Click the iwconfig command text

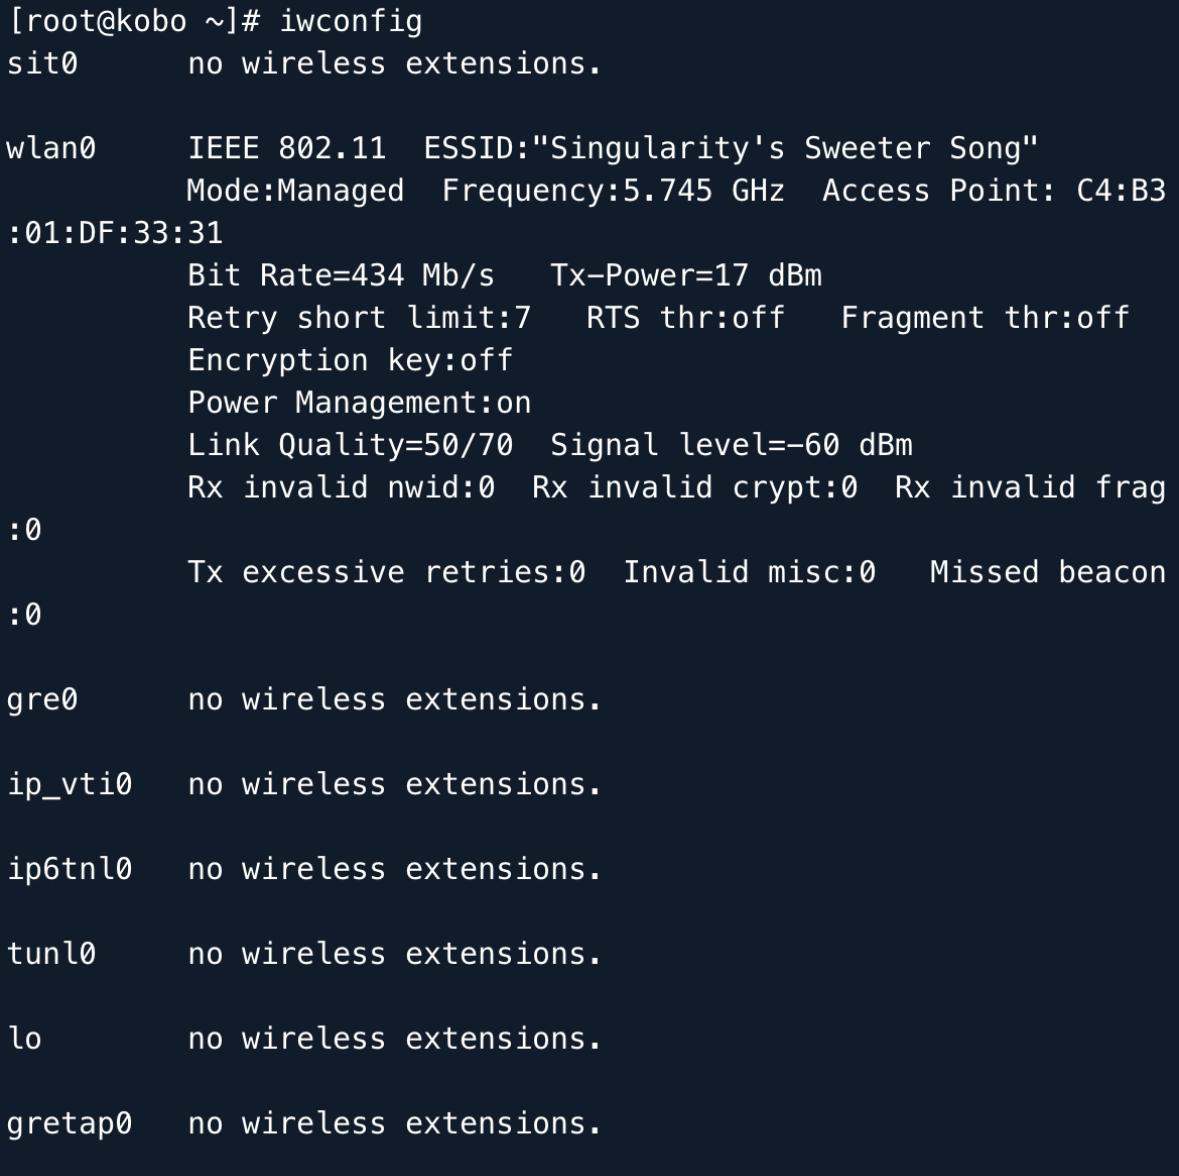(x=350, y=21)
